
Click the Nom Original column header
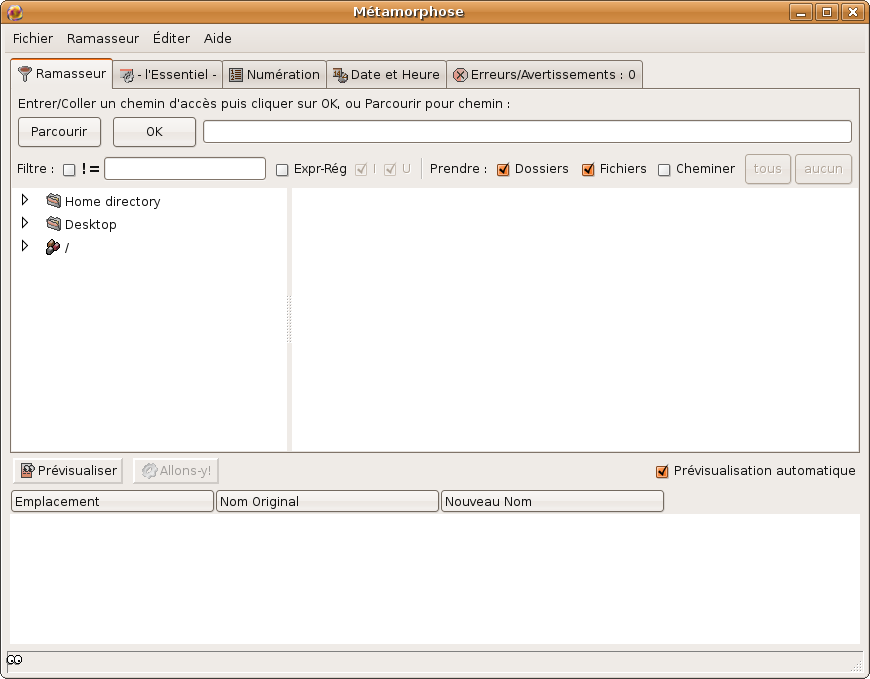click(x=327, y=501)
